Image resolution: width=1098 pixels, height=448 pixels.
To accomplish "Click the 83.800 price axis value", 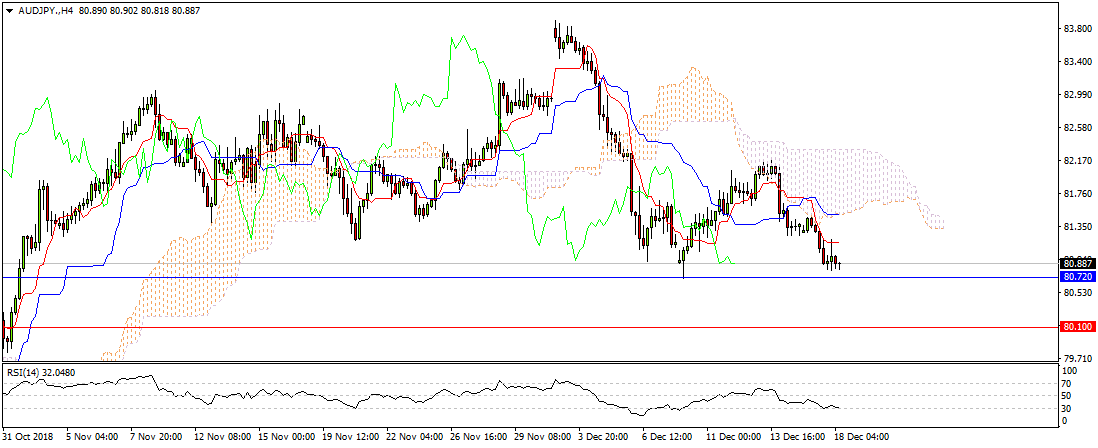I will click(1077, 29).
